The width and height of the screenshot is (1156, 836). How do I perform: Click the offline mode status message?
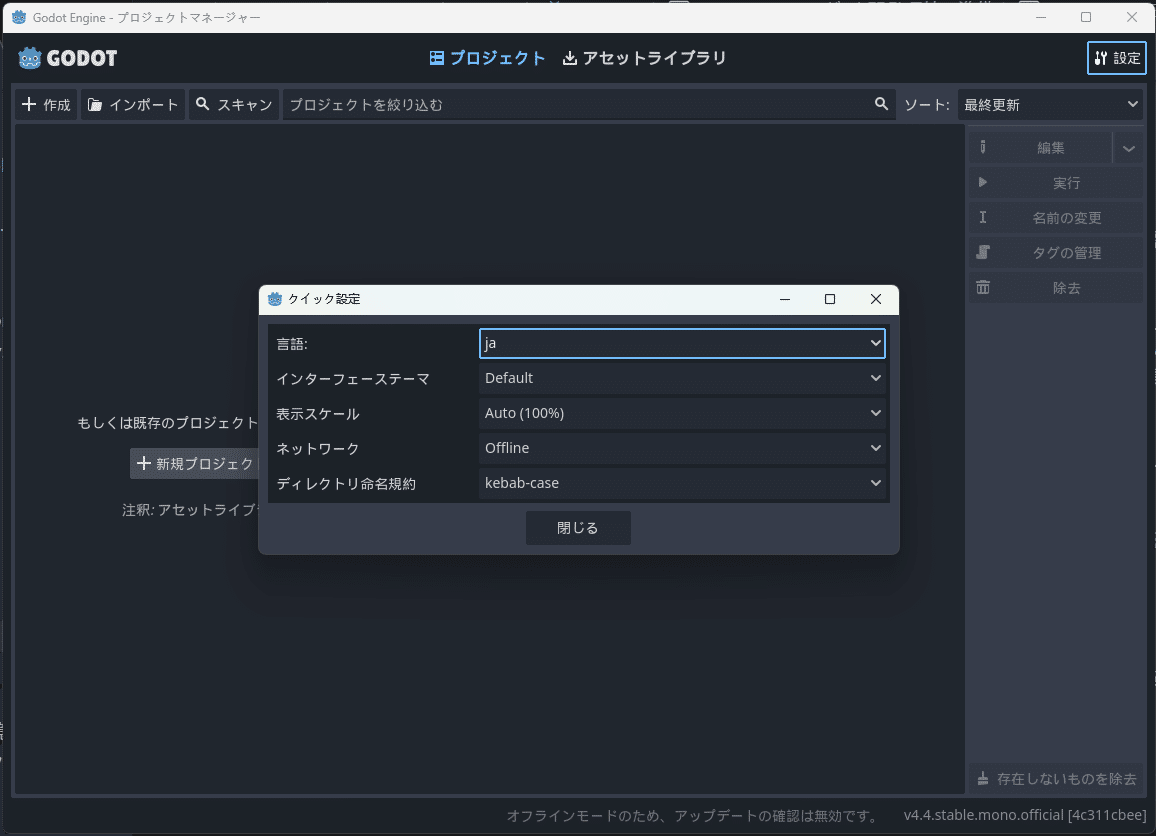(694, 816)
